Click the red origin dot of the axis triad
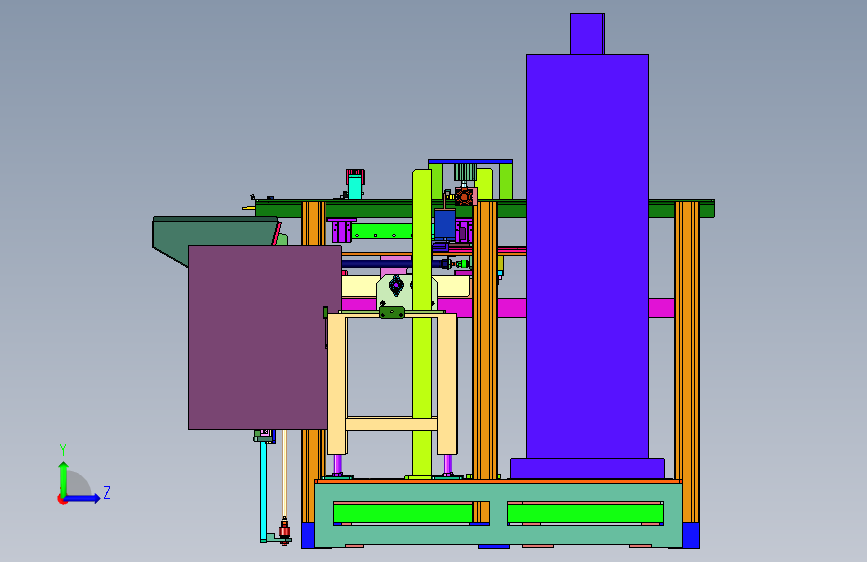Screen dimensions: 867x562 pos(61,499)
